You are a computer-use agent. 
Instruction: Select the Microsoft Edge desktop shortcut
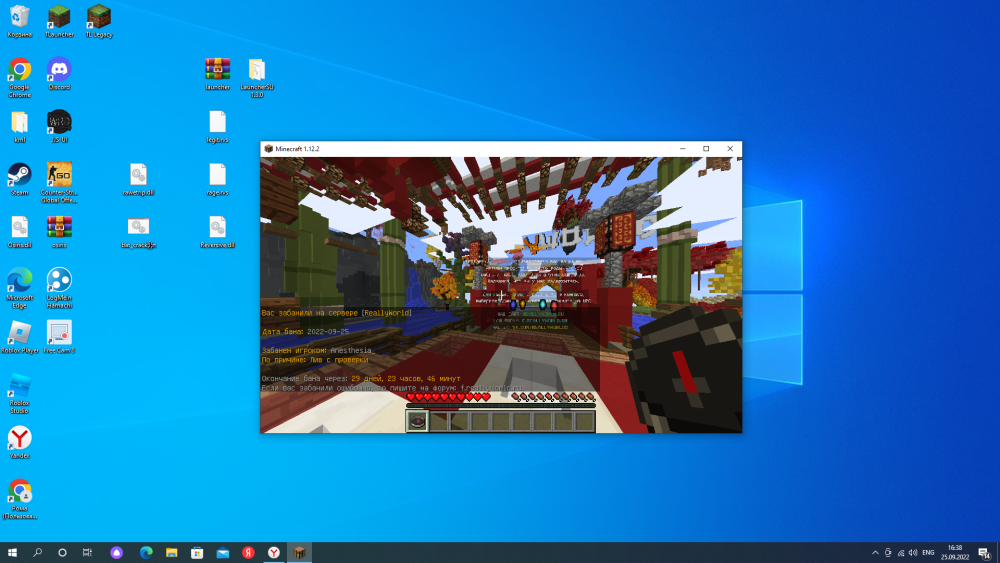click(20, 288)
